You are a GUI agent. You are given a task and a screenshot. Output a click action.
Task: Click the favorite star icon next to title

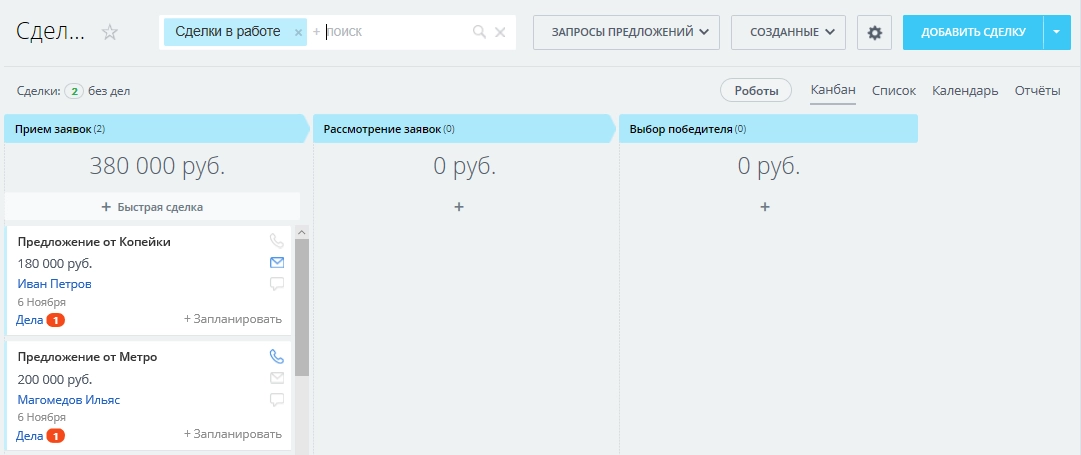pyautogui.click(x=110, y=32)
